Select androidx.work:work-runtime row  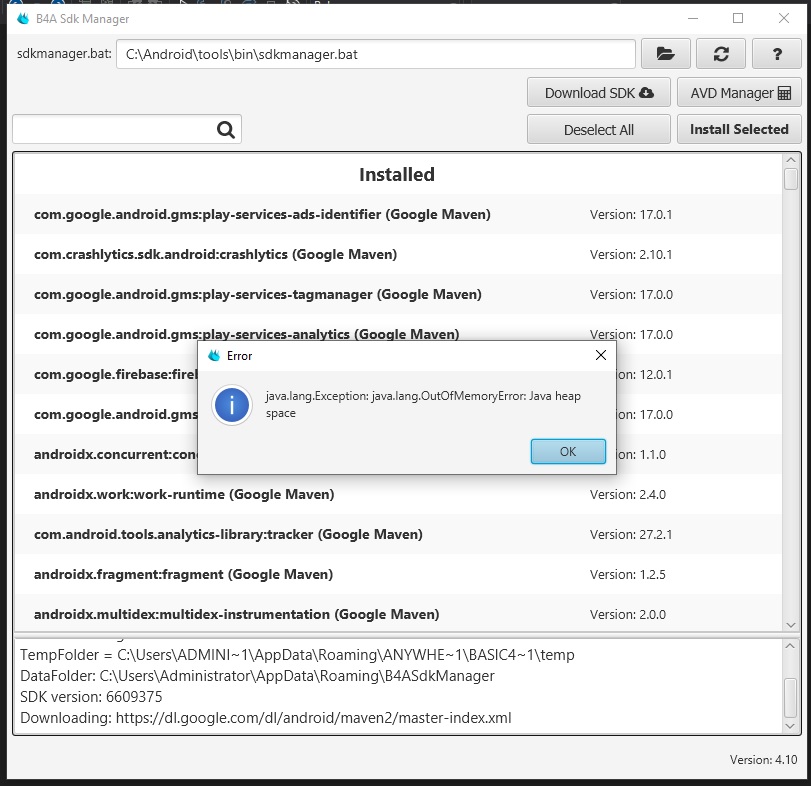point(398,494)
